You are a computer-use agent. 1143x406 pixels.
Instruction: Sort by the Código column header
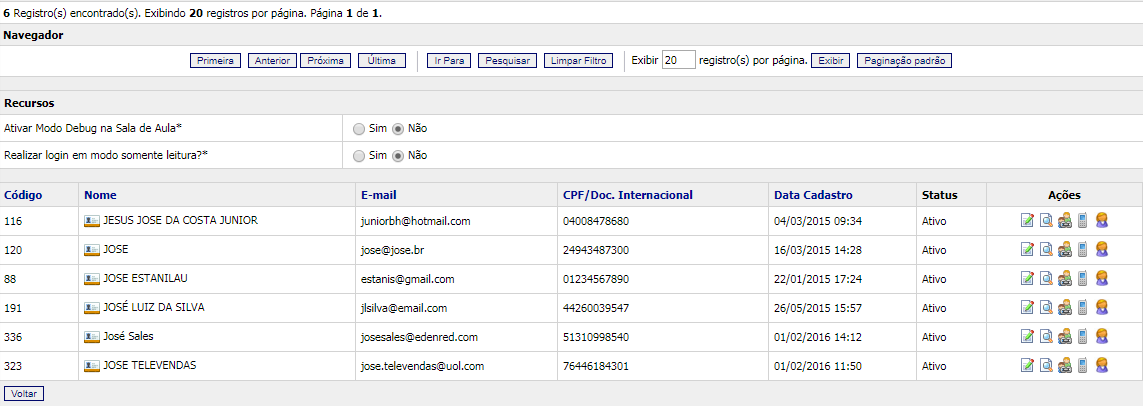pos(23,195)
